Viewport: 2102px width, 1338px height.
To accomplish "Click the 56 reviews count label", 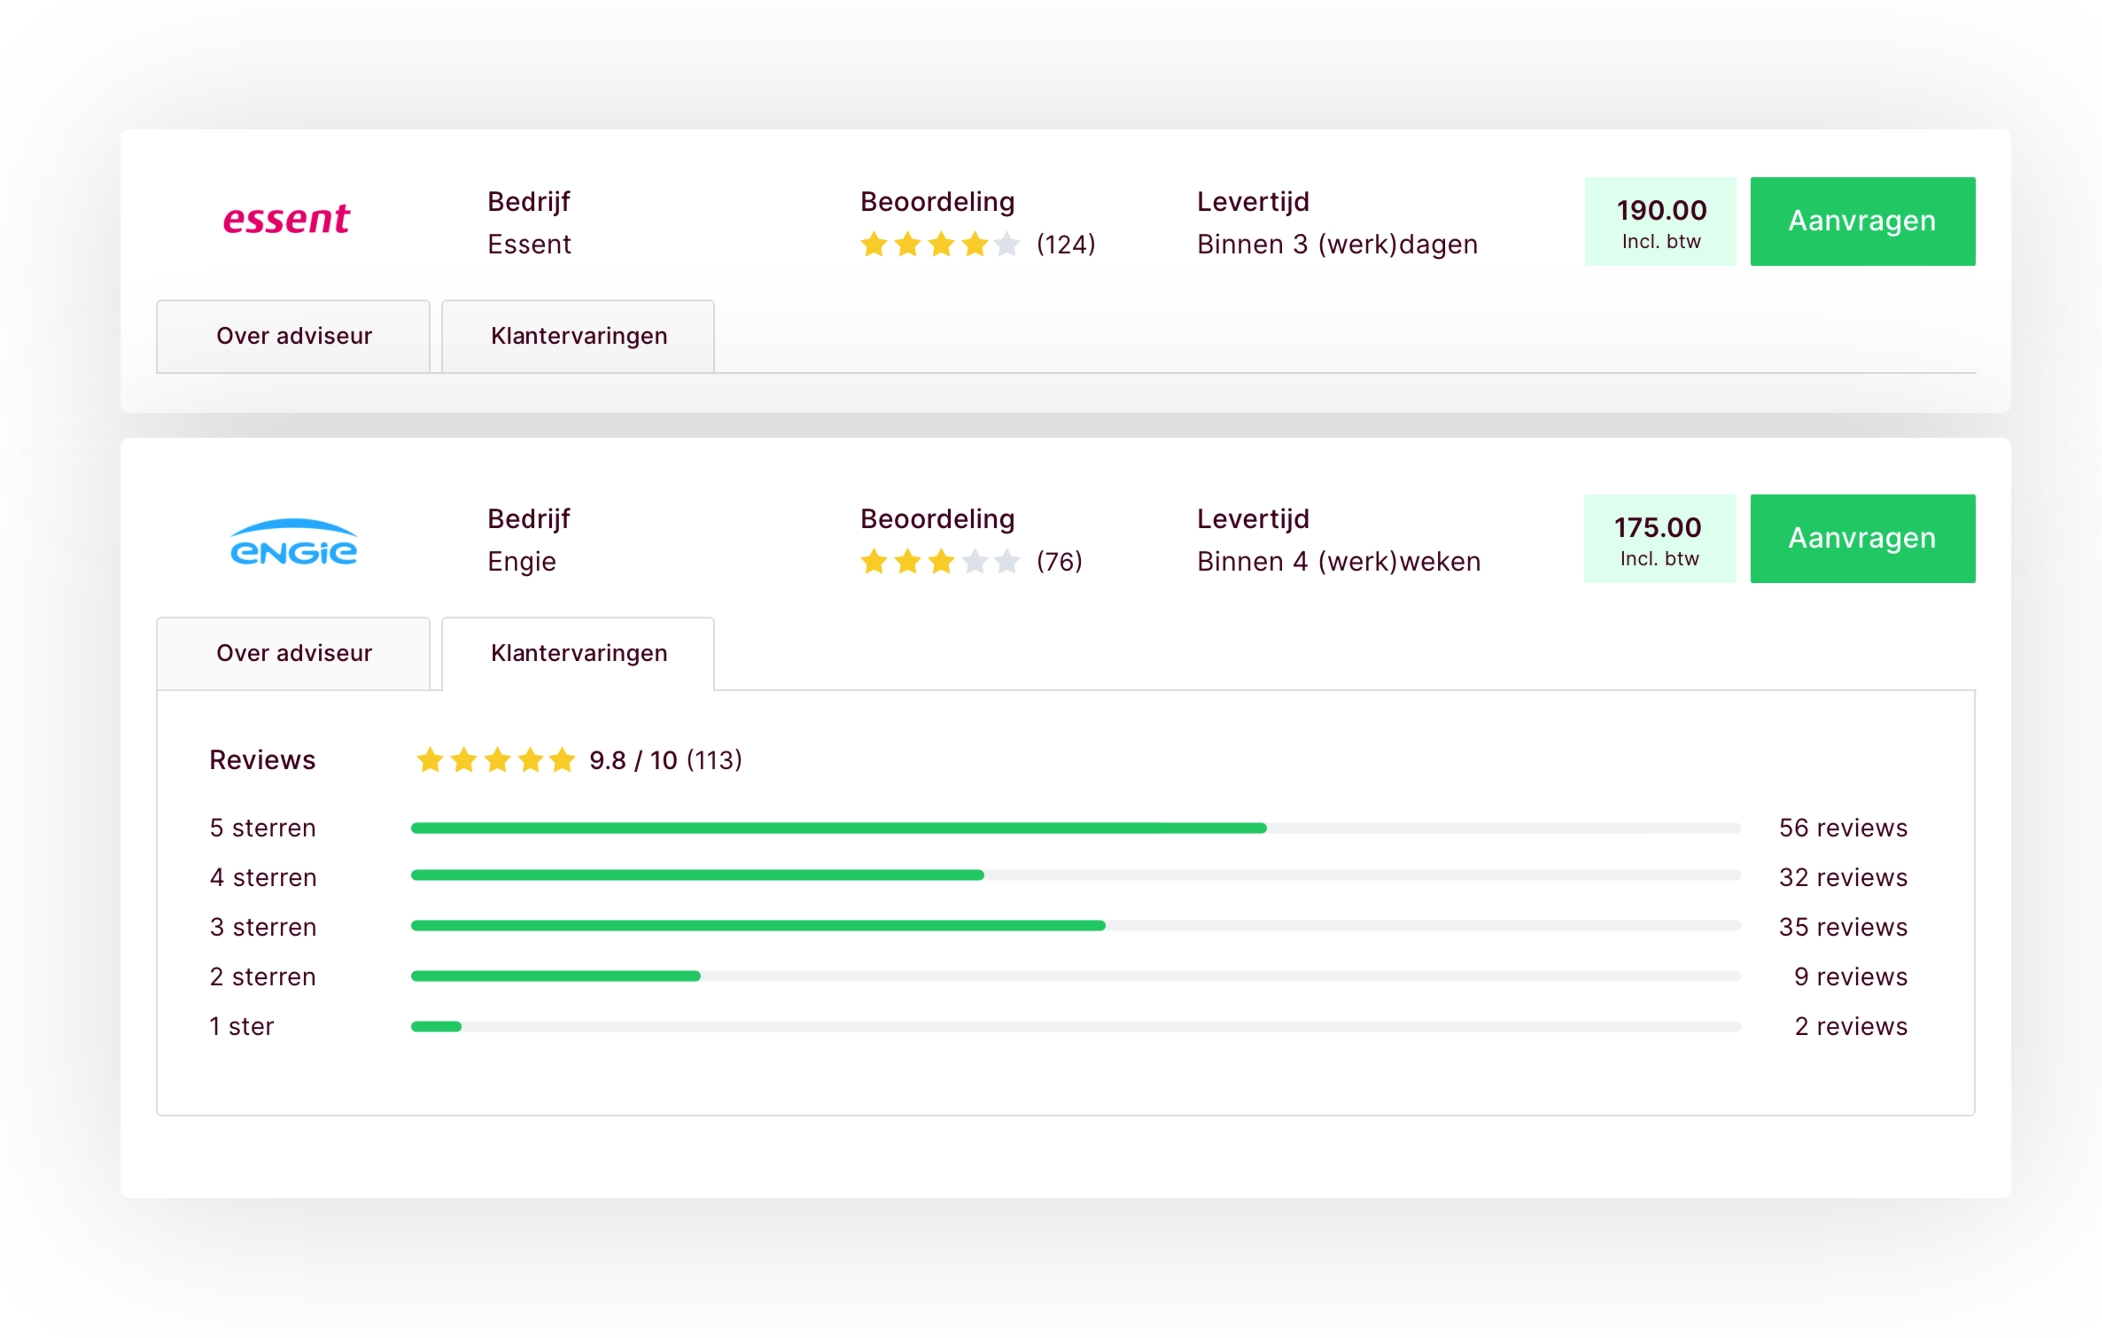I will coord(1842,828).
